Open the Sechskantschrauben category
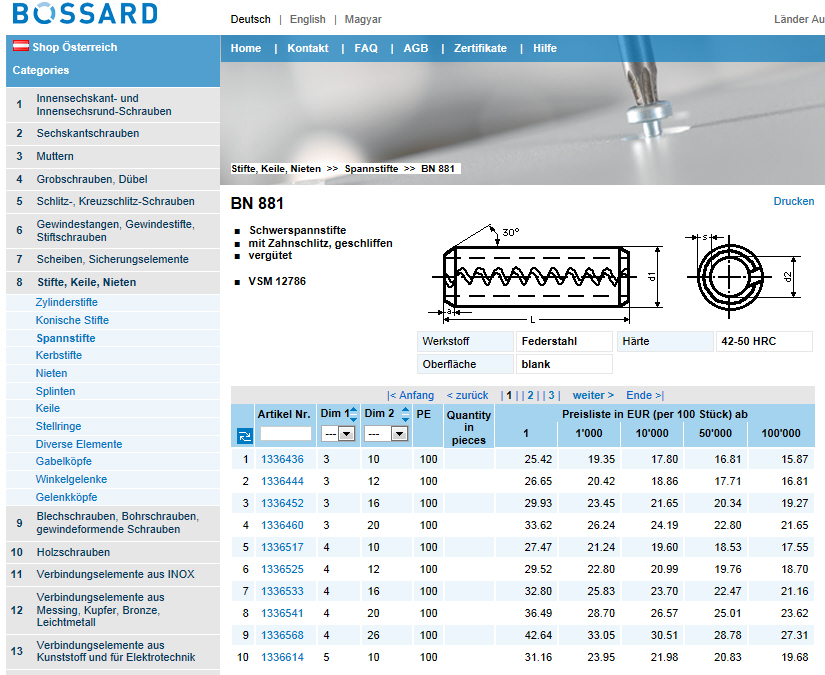825x675 pixels. pos(88,134)
